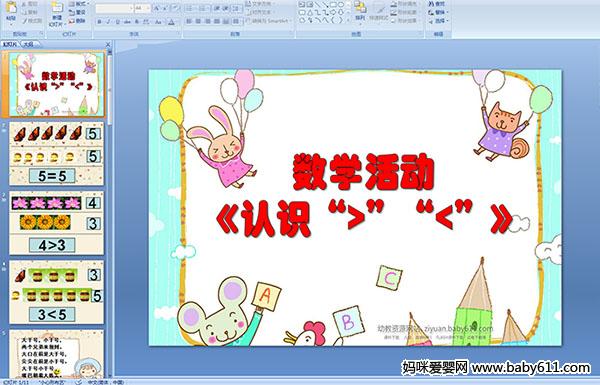Image resolution: width=600 pixels, height=385 pixels.
Task: Click the Format Painter brush icon
Action: click(25, 21)
